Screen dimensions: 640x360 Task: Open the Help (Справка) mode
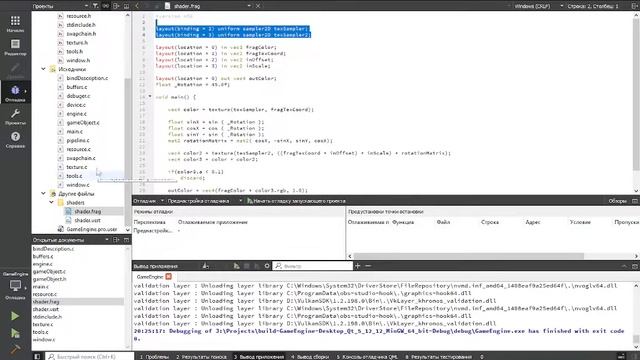[15, 140]
